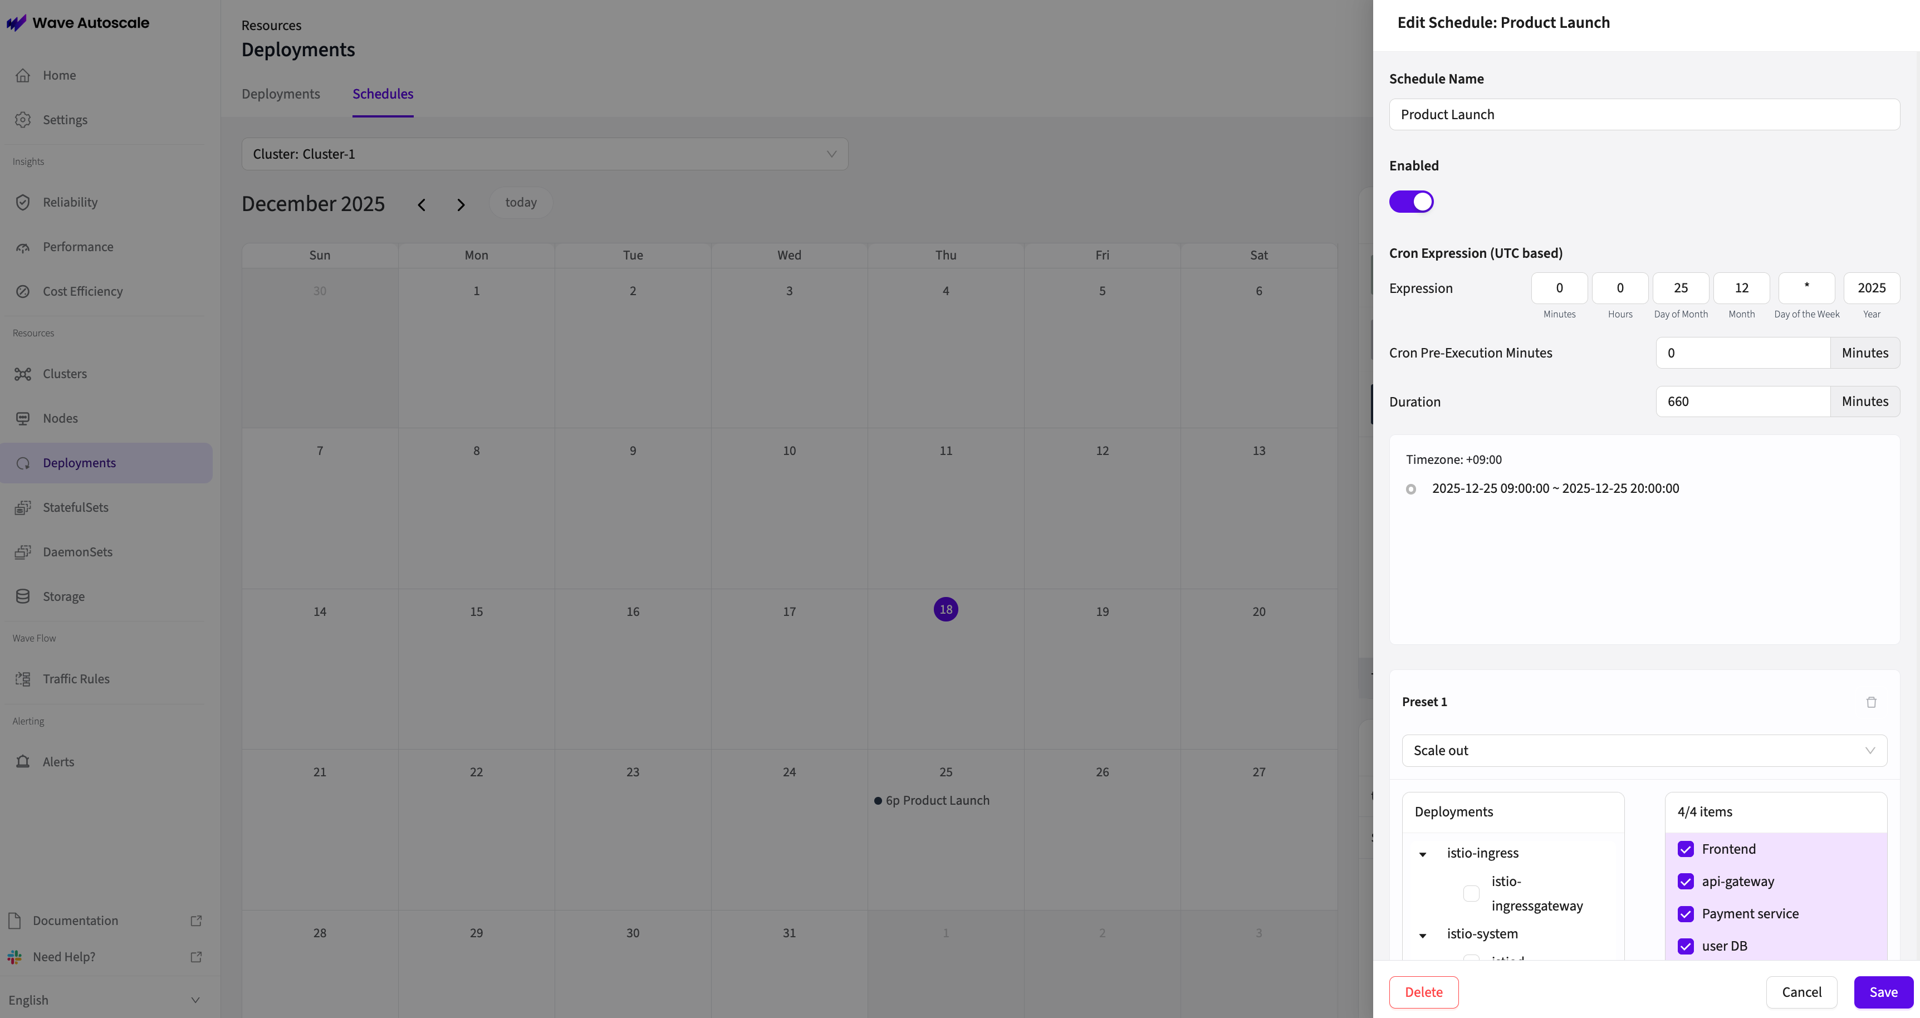The image size is (1920, 1018).
Task: Open Storage via the database icon
Action: pos(23,597)
